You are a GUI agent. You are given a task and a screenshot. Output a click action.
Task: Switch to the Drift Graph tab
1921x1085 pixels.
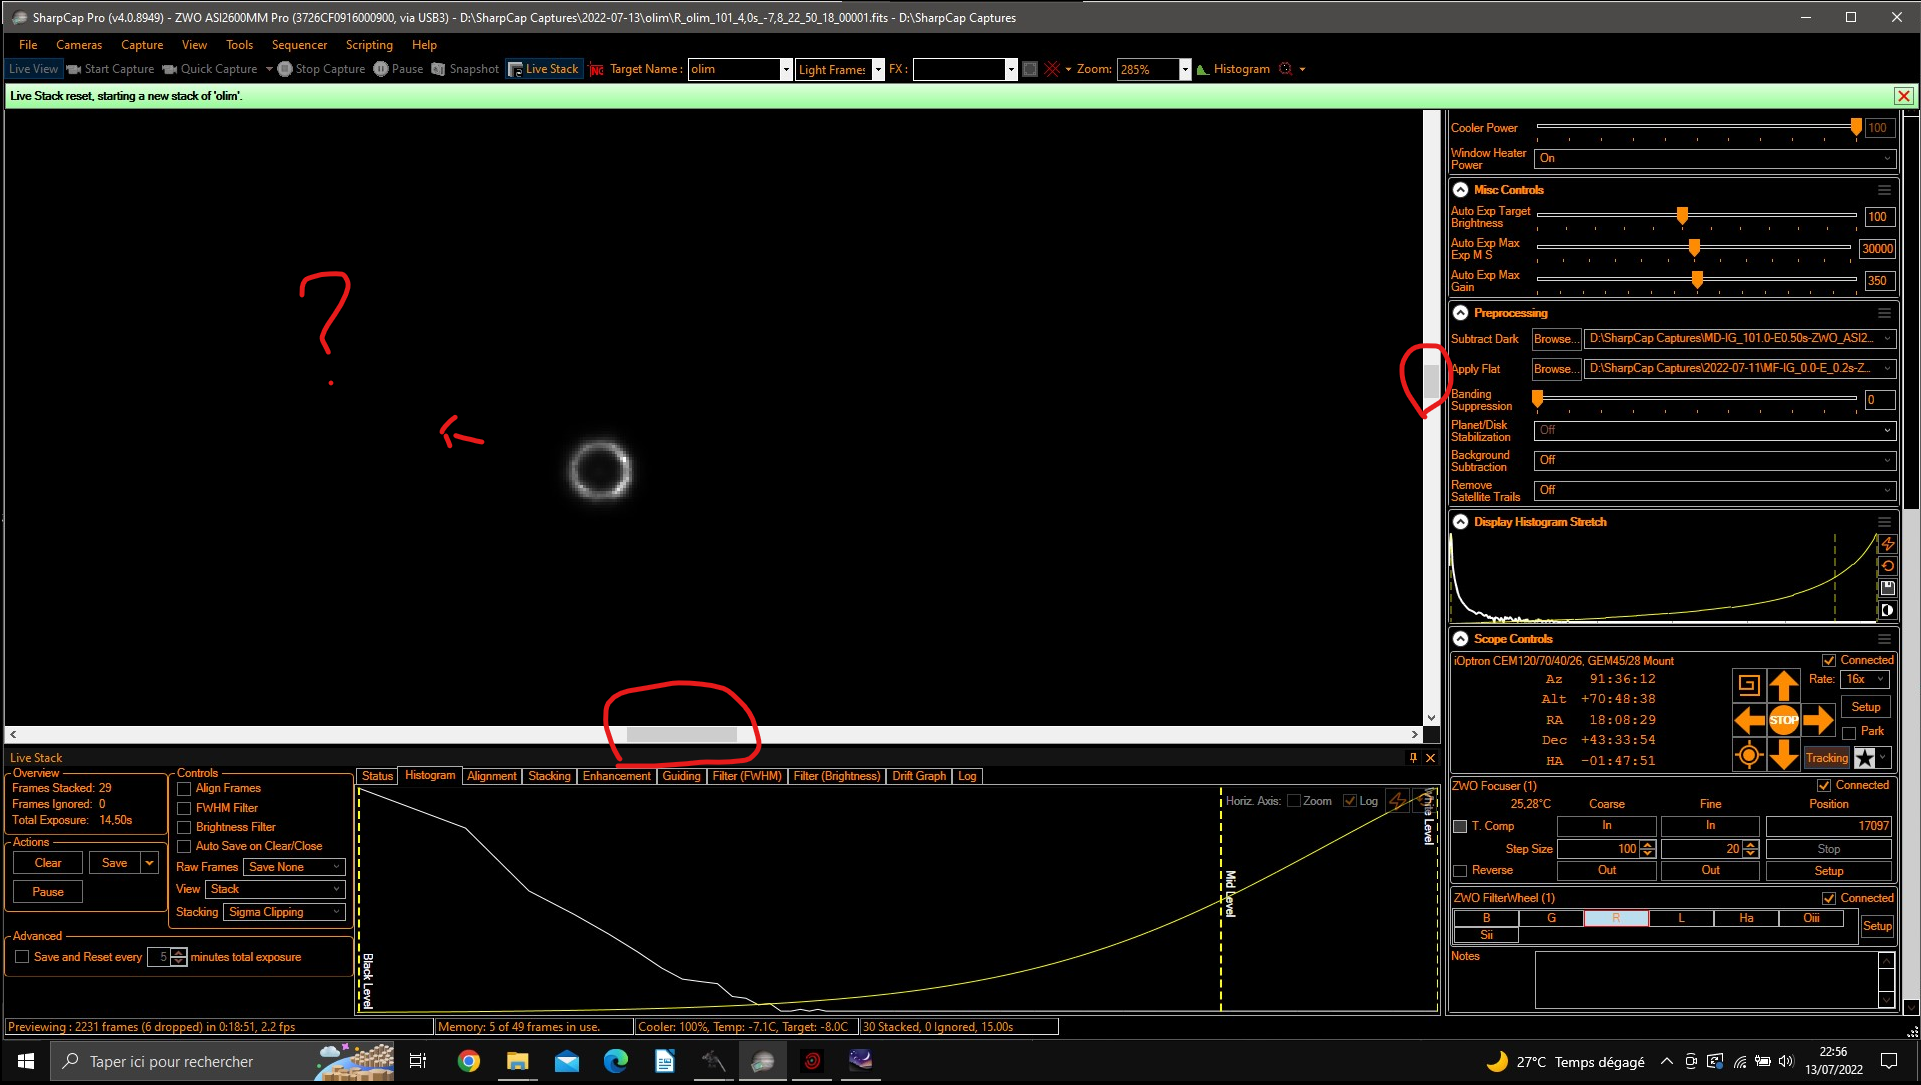(x=918, y=776)
